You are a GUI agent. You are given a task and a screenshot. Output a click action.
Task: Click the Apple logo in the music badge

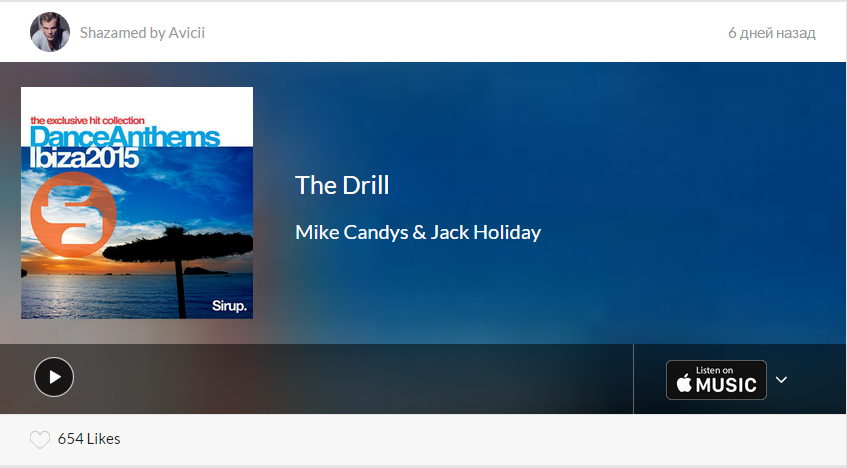click(x=684, y=383)
